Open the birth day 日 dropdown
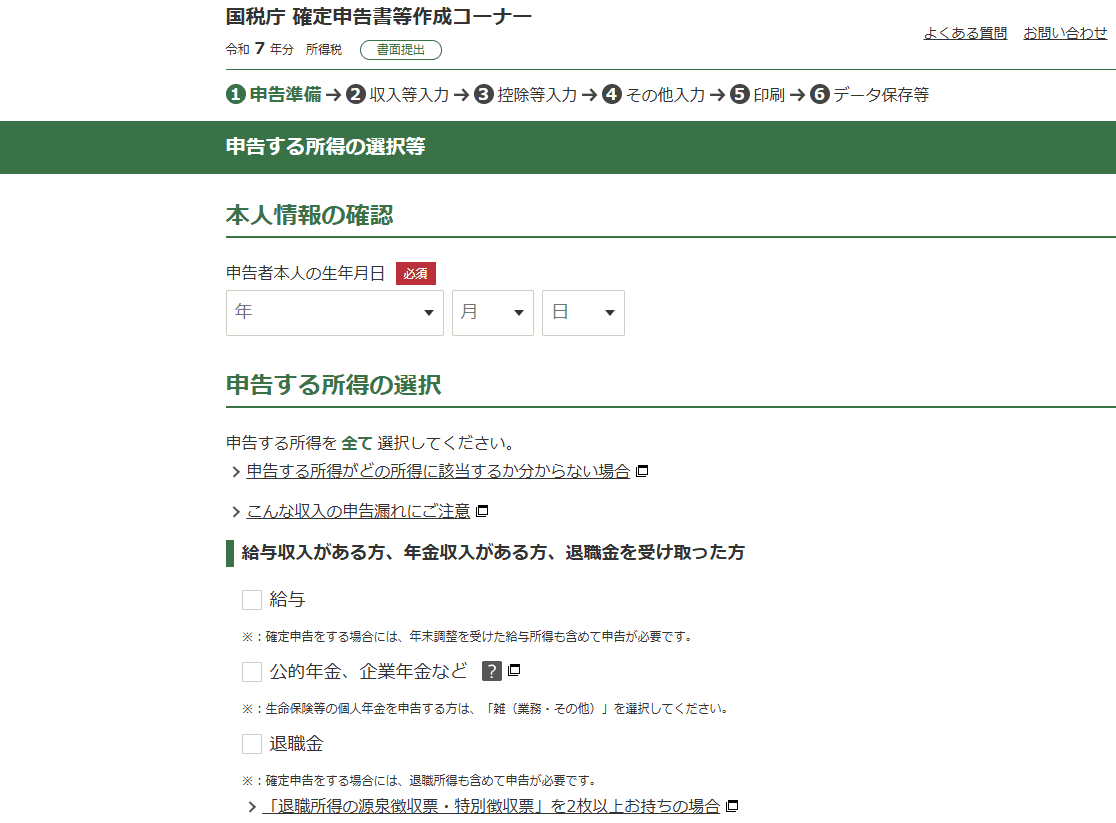 coord(583,313)
